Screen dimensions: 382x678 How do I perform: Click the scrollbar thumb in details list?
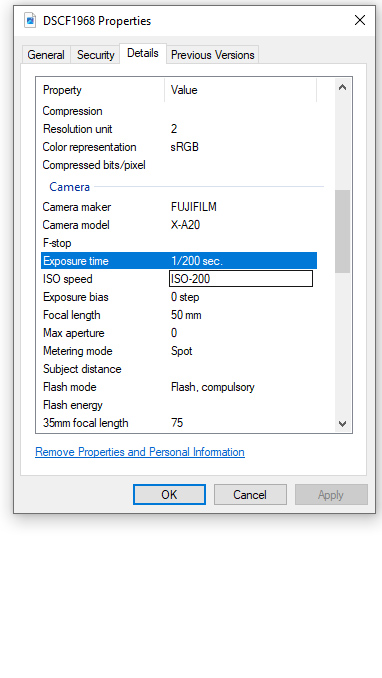pyautogui.click(x=342, y=231)
